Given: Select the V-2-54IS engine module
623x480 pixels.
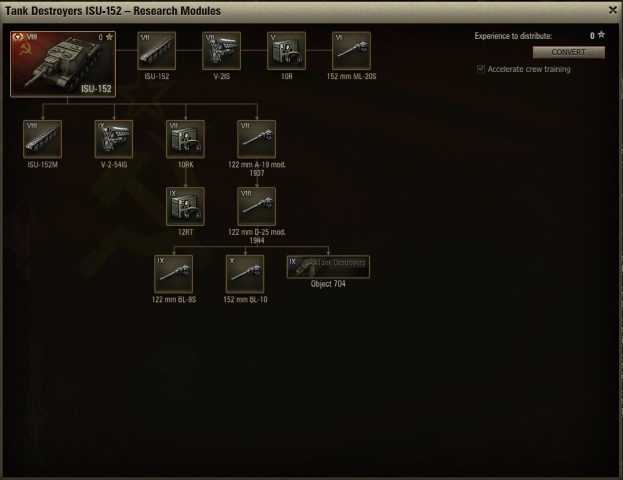Looking at the screenshot, I should [x=114, y=139].
